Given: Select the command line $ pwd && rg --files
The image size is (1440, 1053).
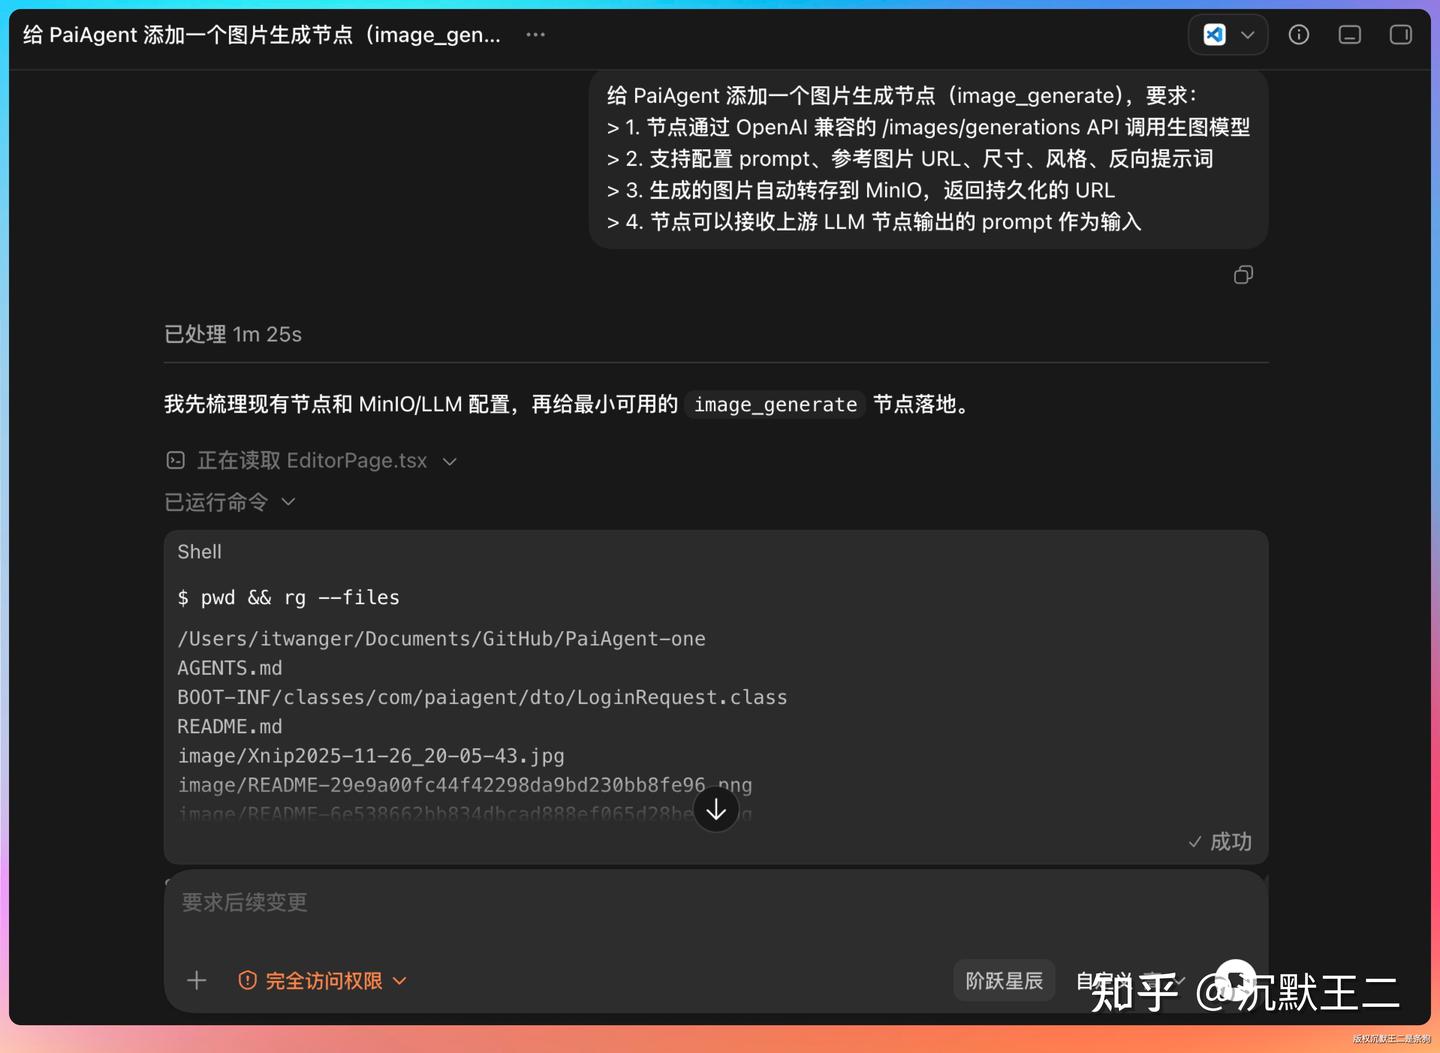Looking at the screenshot, I should coord(289,598).
